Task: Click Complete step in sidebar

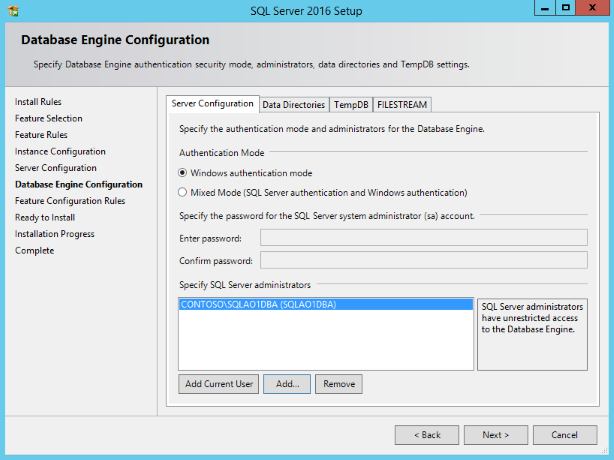Action: pos(34,251)
